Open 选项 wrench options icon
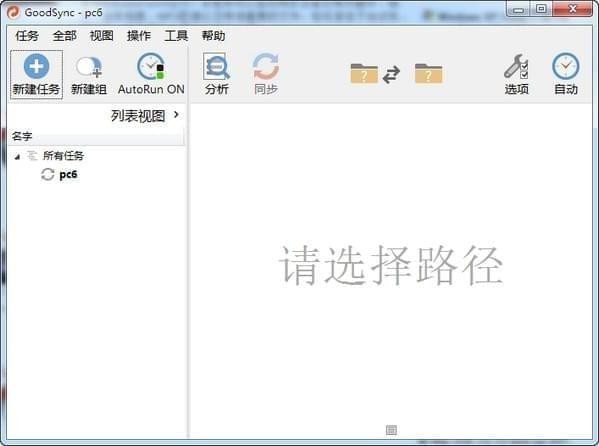Screen dimensions: 599x446 pos(516,66)
